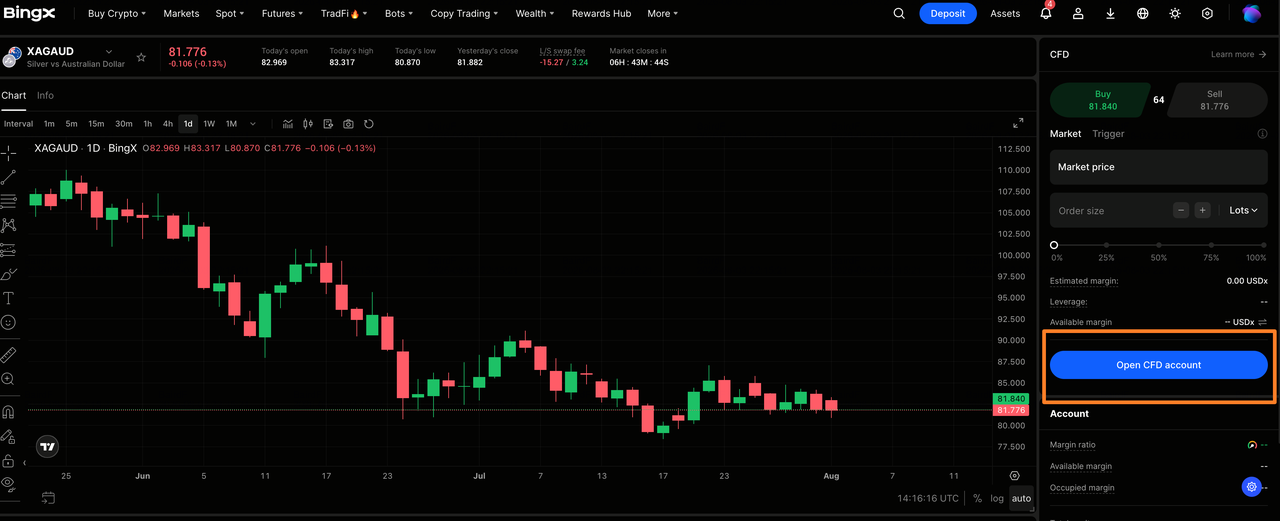Select the 4h chart interval
The width and height of the screenshot is (1280, 521).
click(x=168, y=124)
